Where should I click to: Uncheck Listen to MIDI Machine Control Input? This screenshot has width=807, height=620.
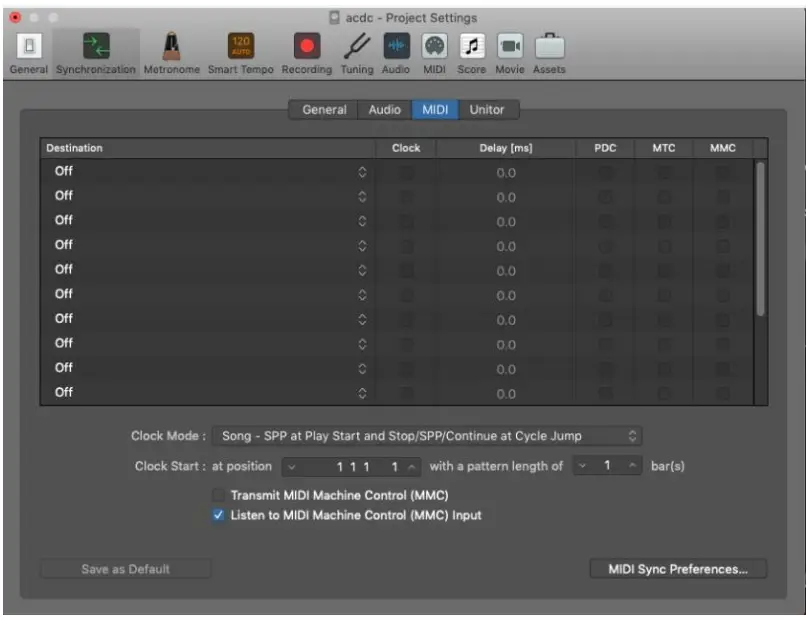(x=218, y=516)
